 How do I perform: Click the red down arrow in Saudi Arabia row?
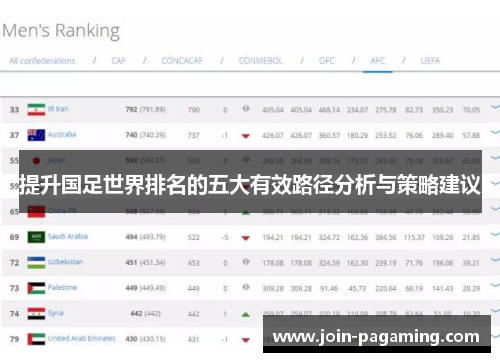click(246, 238)
